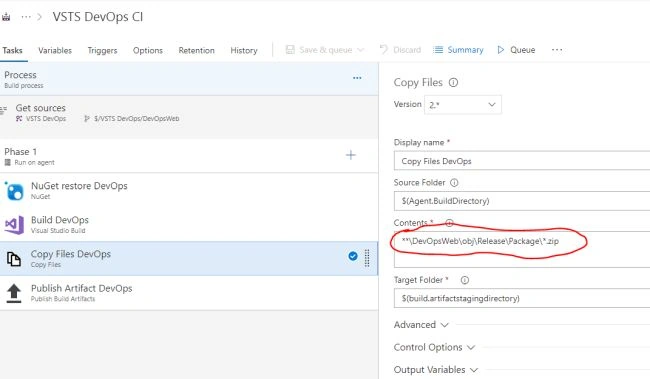Click the Source Folder input field
Image resolution: width=650 pixels, height=379 pixels.
pyautogui.click(x=521, y=201)
